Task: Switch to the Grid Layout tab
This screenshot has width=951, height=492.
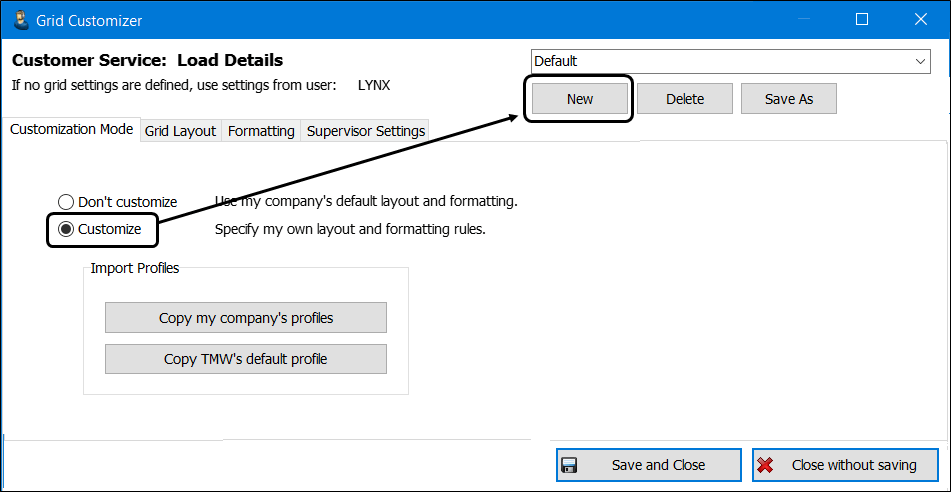Action: click(x=180, y=131)
